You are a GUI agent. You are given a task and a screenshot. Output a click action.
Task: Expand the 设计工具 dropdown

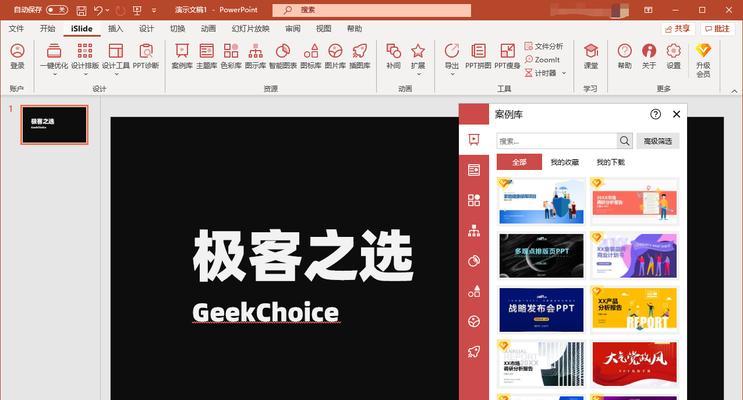point(116,74)
